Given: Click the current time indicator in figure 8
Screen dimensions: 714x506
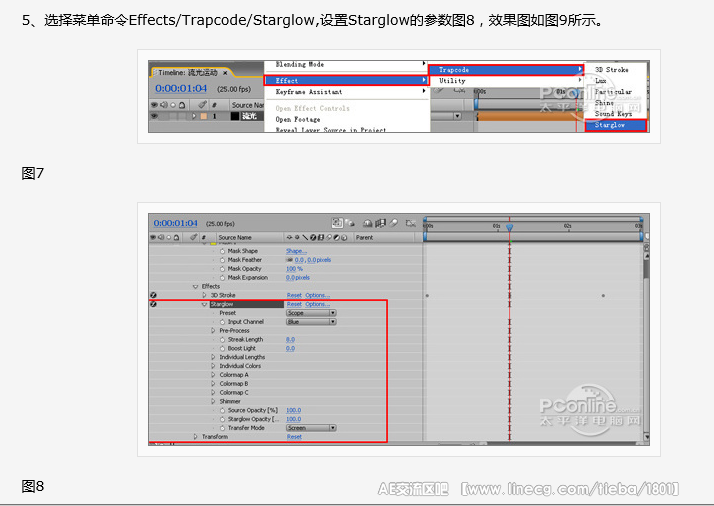Looking at the screenshot, I should point(510,227).
